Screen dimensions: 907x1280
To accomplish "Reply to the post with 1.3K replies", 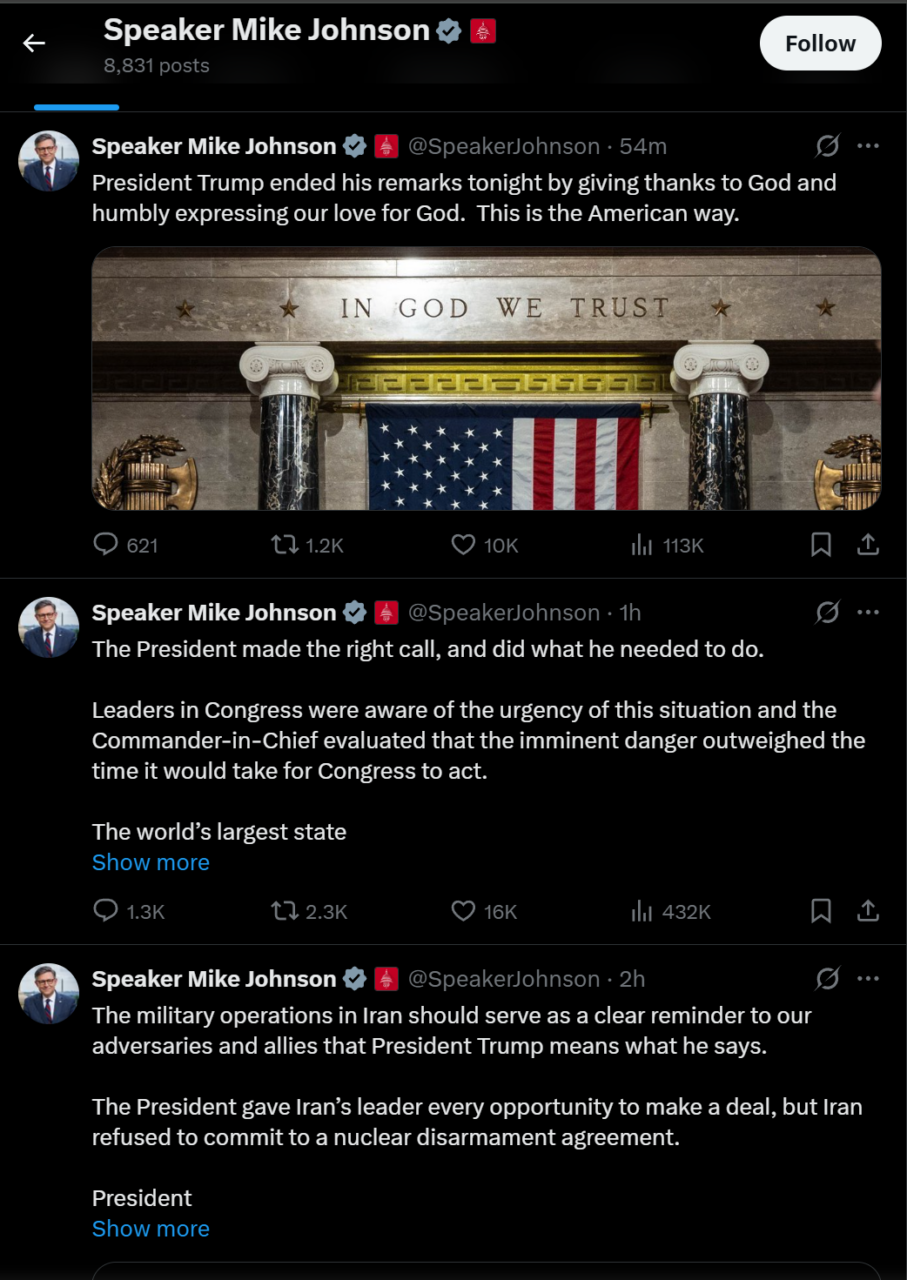I will coord(106,911).
